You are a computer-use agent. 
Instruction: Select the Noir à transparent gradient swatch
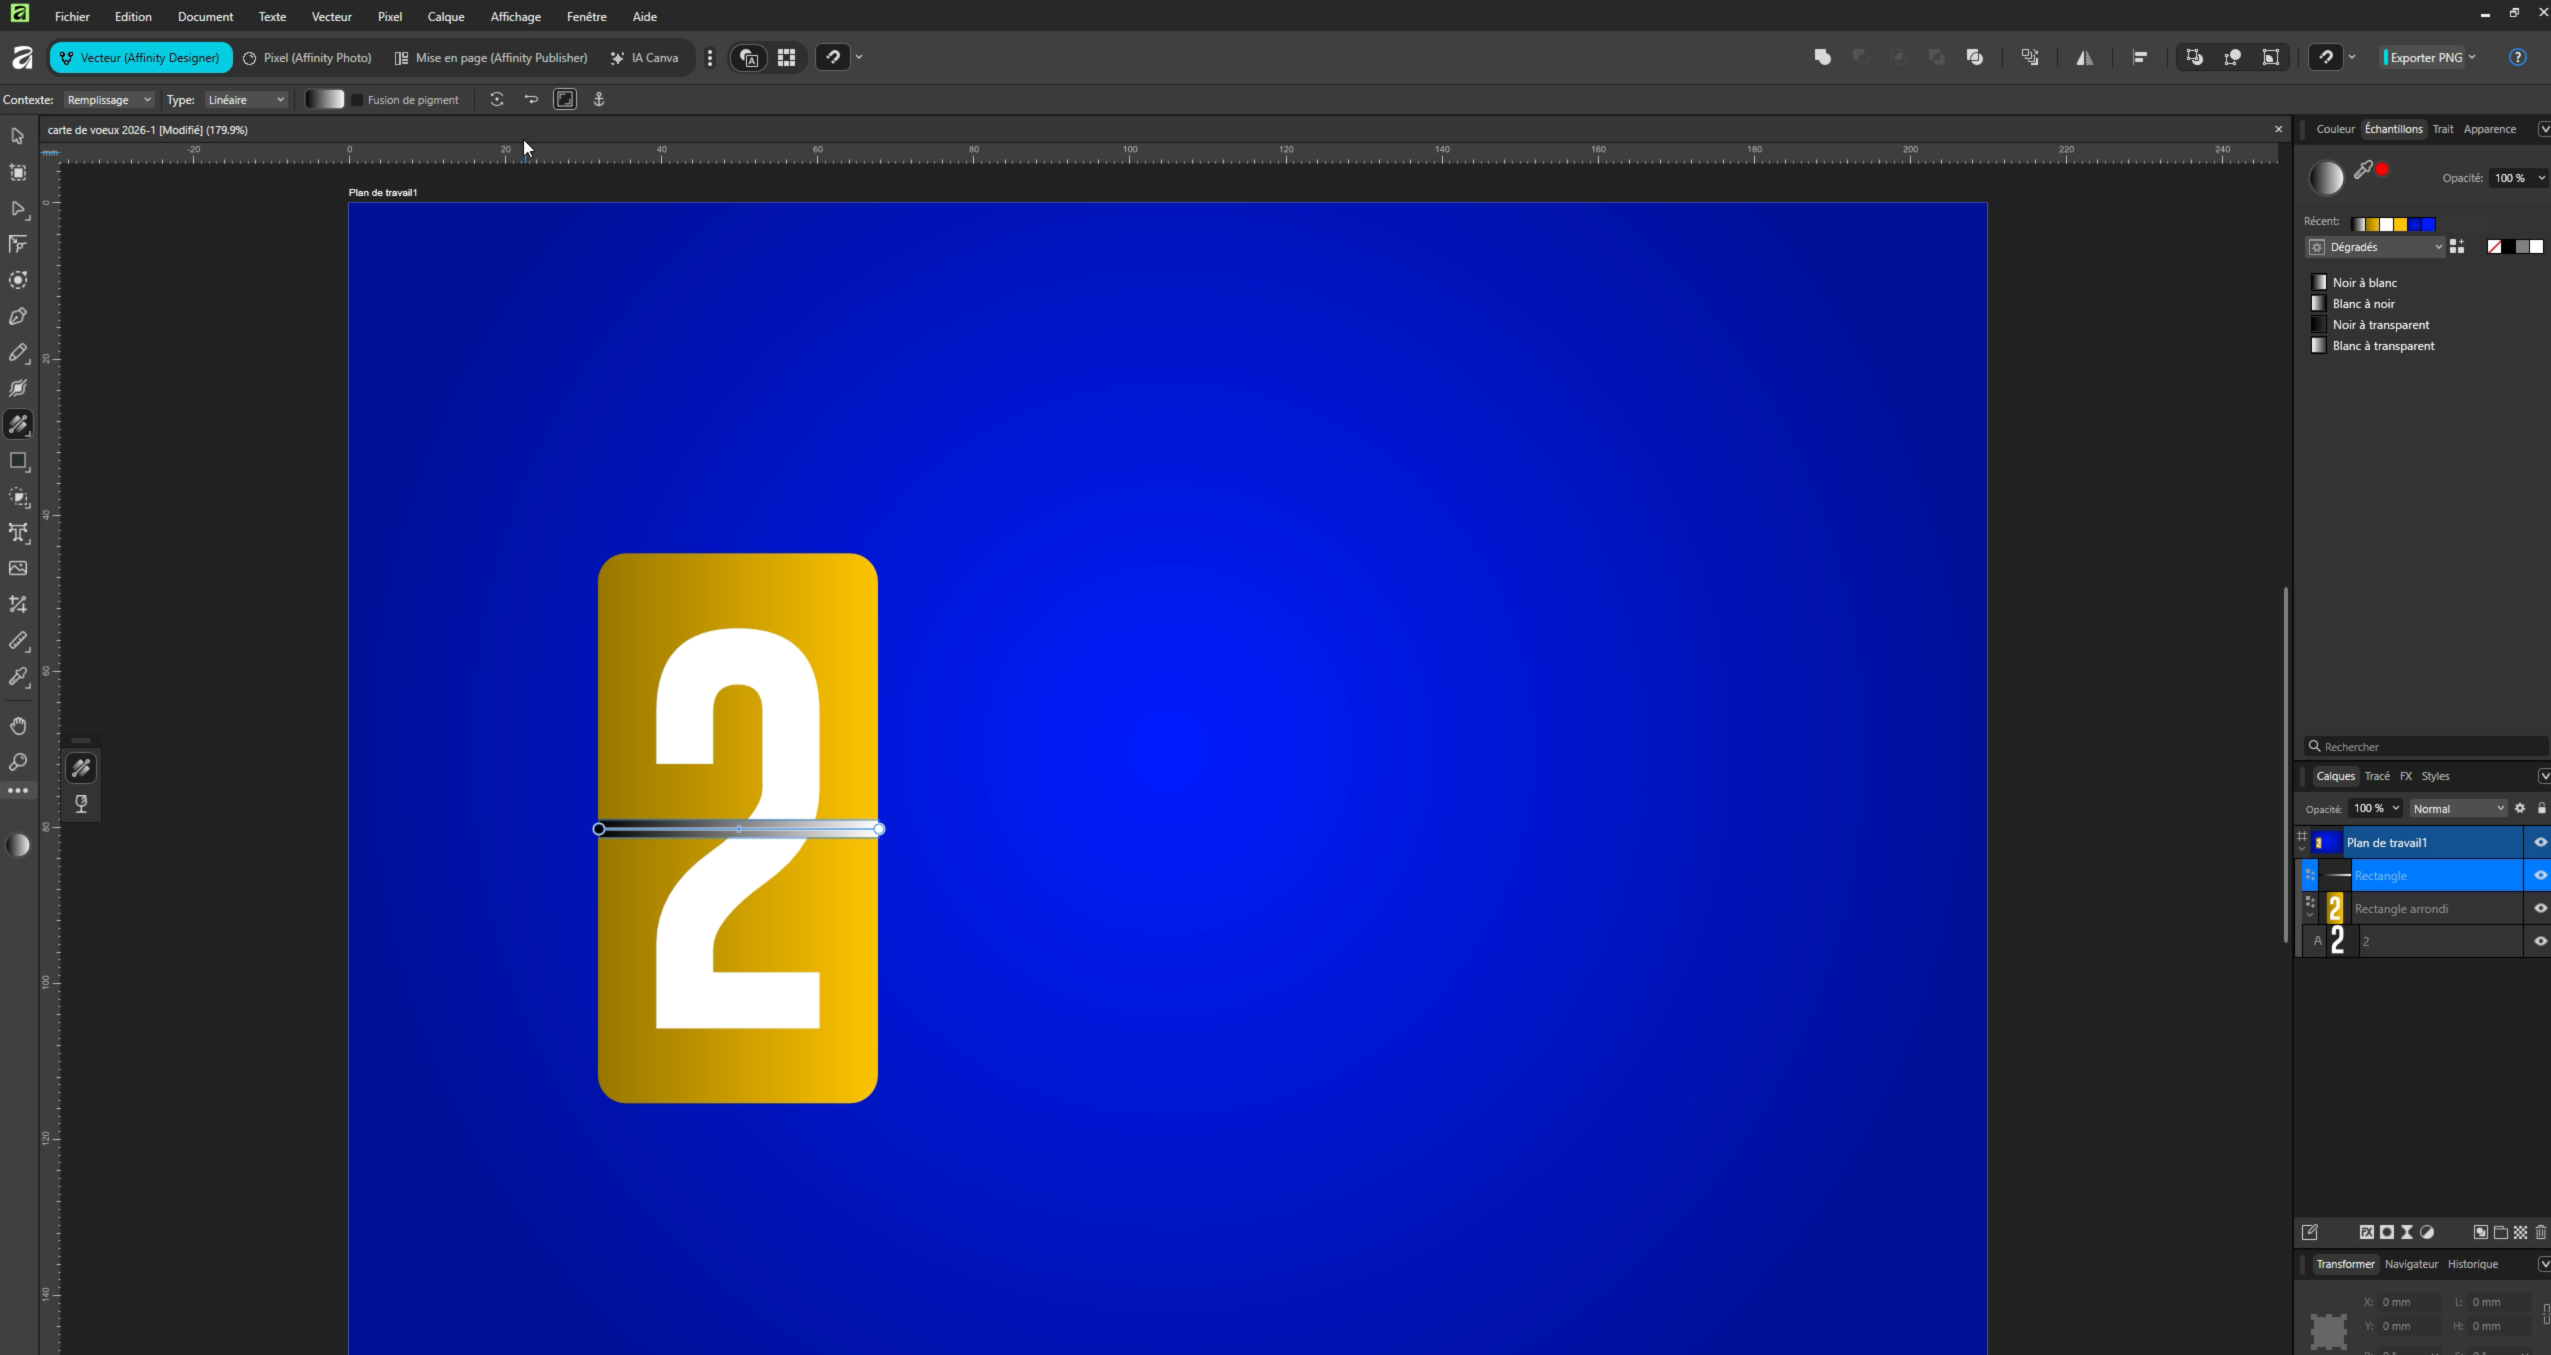tap(2380, 325)
